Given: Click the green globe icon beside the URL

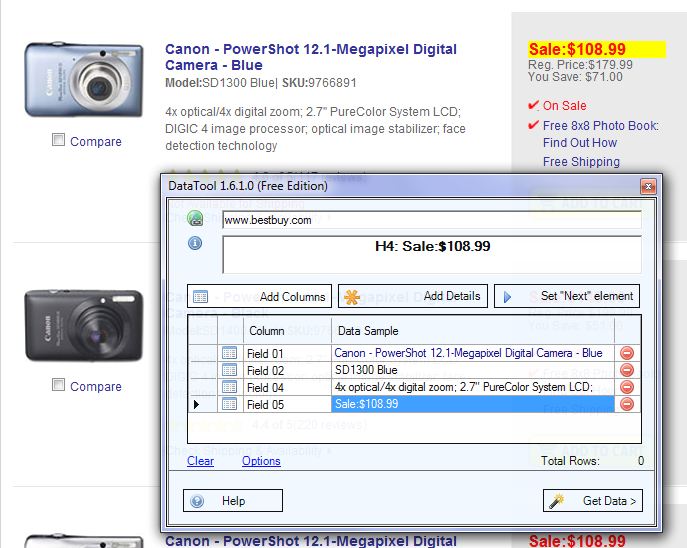Looking at the screenshot, I should (x=195, y=219).
